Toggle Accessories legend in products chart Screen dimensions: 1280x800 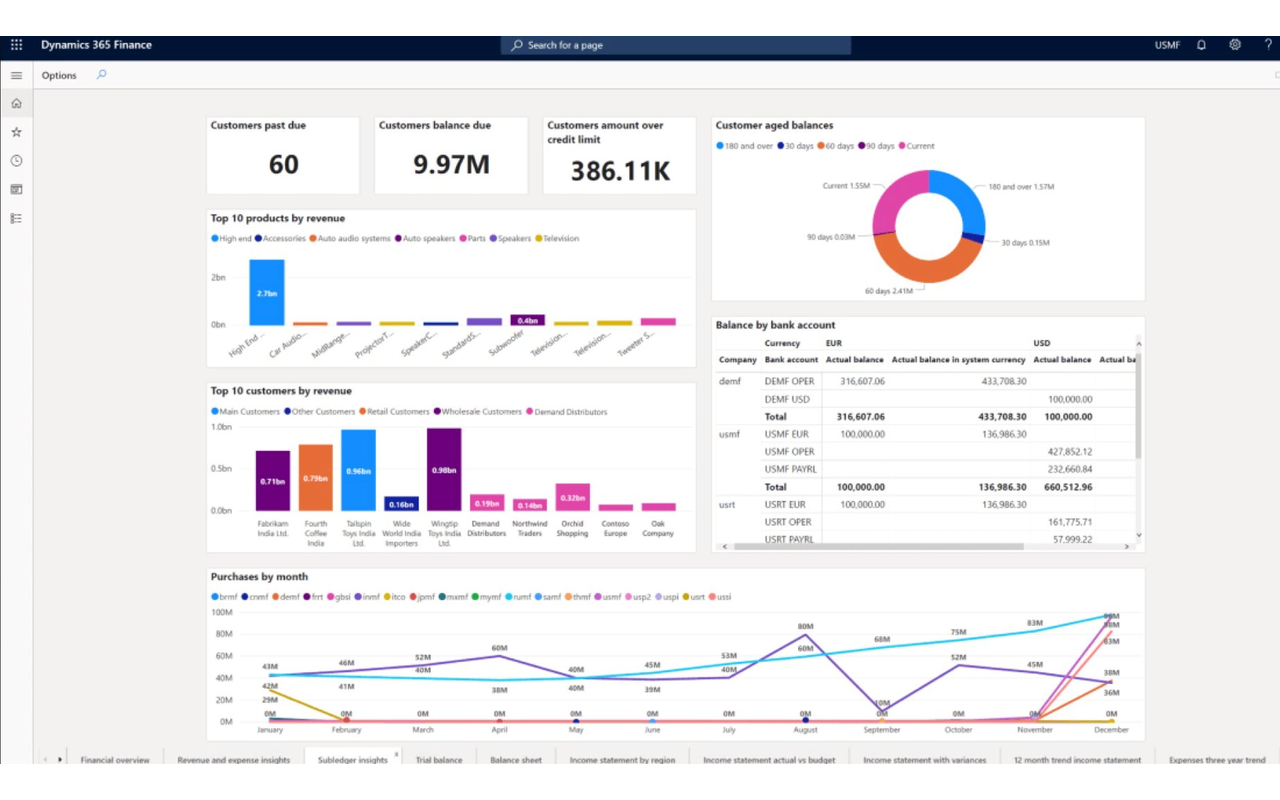[x=280, y=238]
